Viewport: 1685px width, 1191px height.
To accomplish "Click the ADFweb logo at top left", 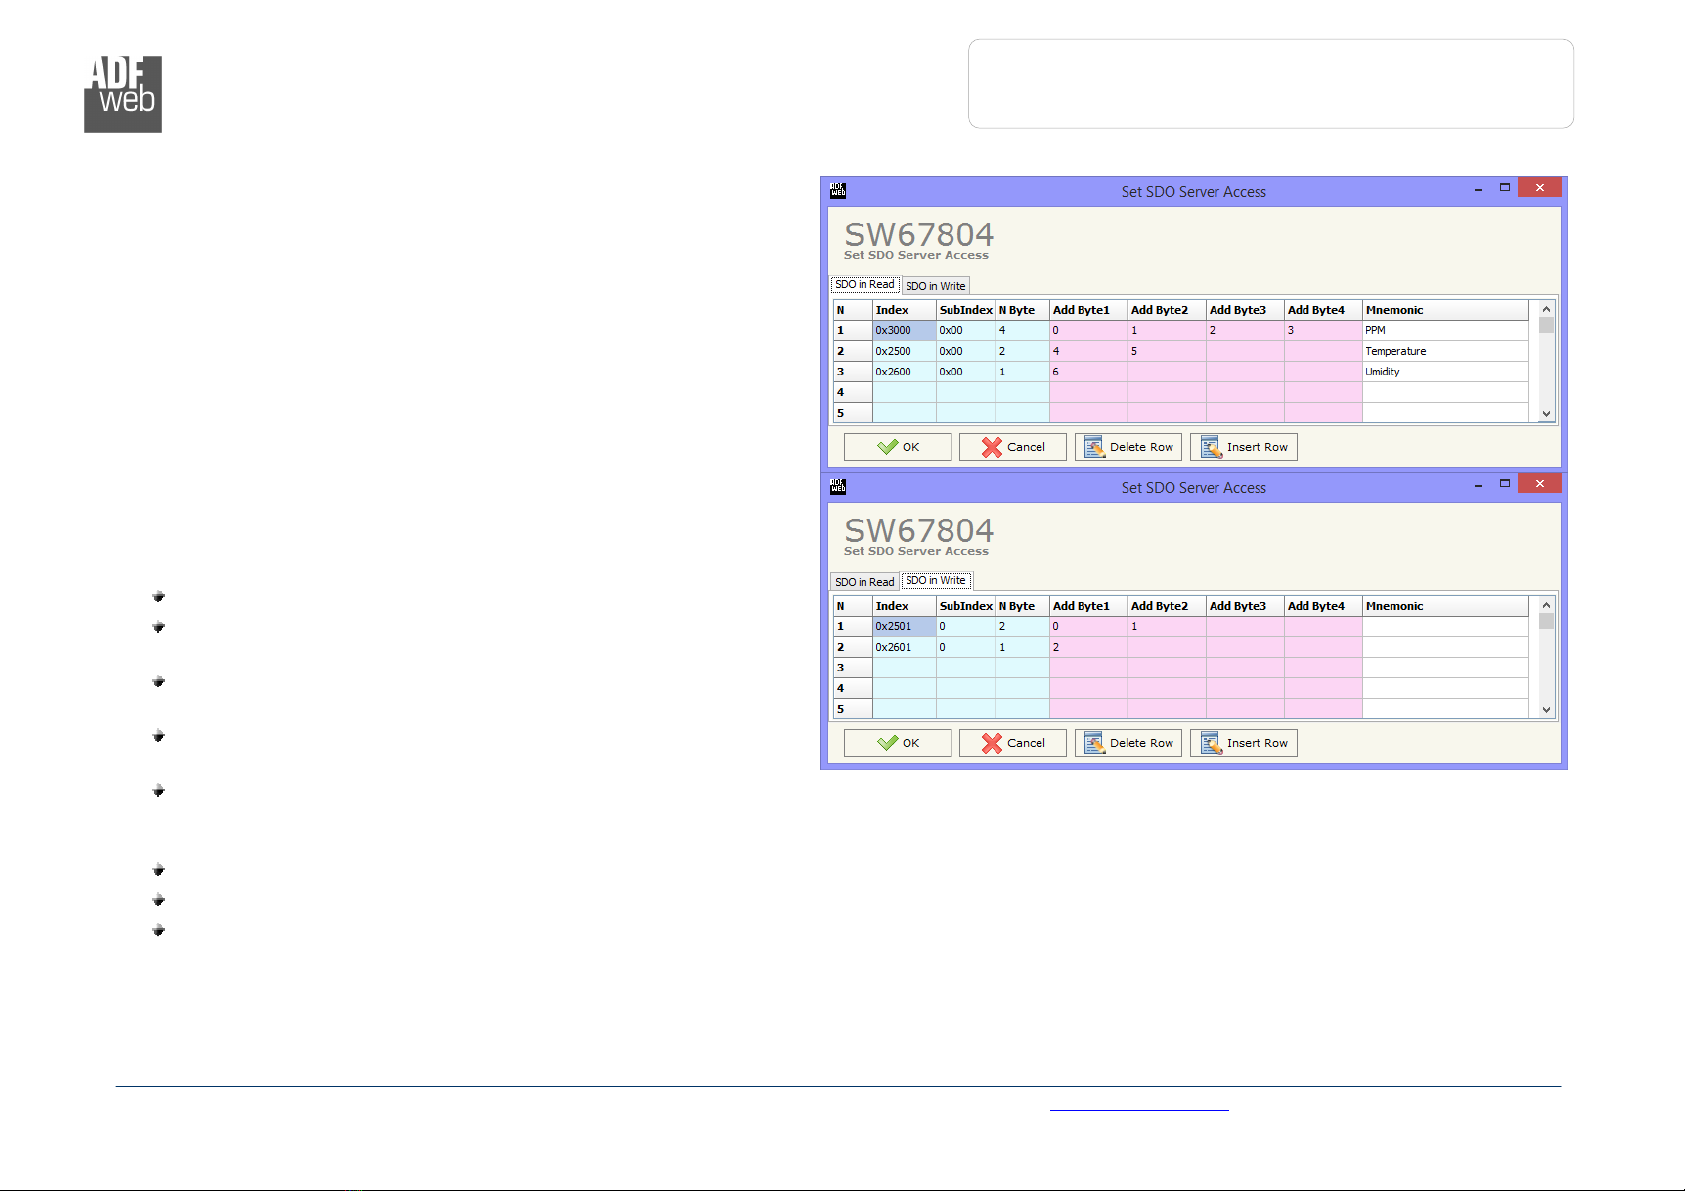I will pos(123,94).
